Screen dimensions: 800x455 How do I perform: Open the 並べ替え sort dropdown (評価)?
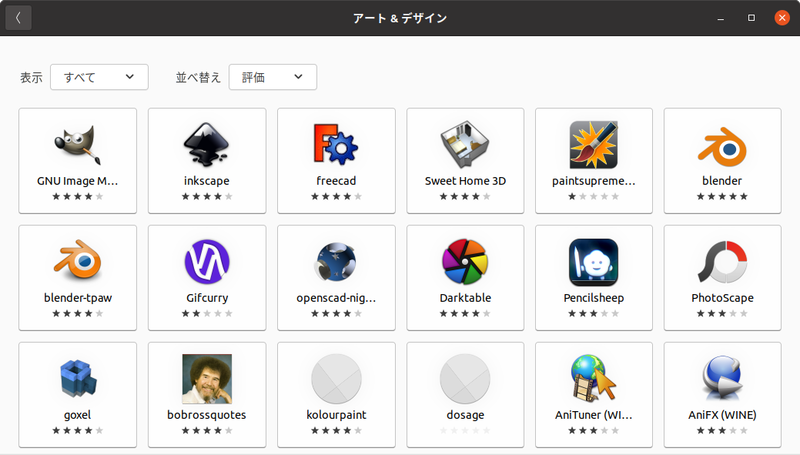click(x=272, y=77)
